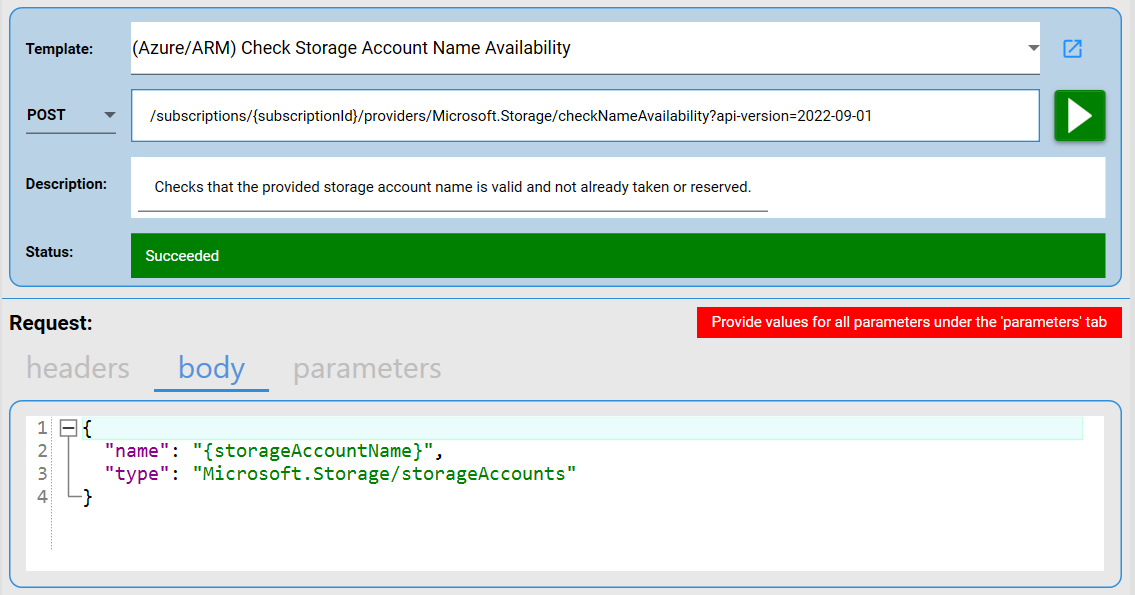Viewport: 1135px width, 595px height.
Task: Click the {storageAccountName} value in body
Action: tap(313, 451)
